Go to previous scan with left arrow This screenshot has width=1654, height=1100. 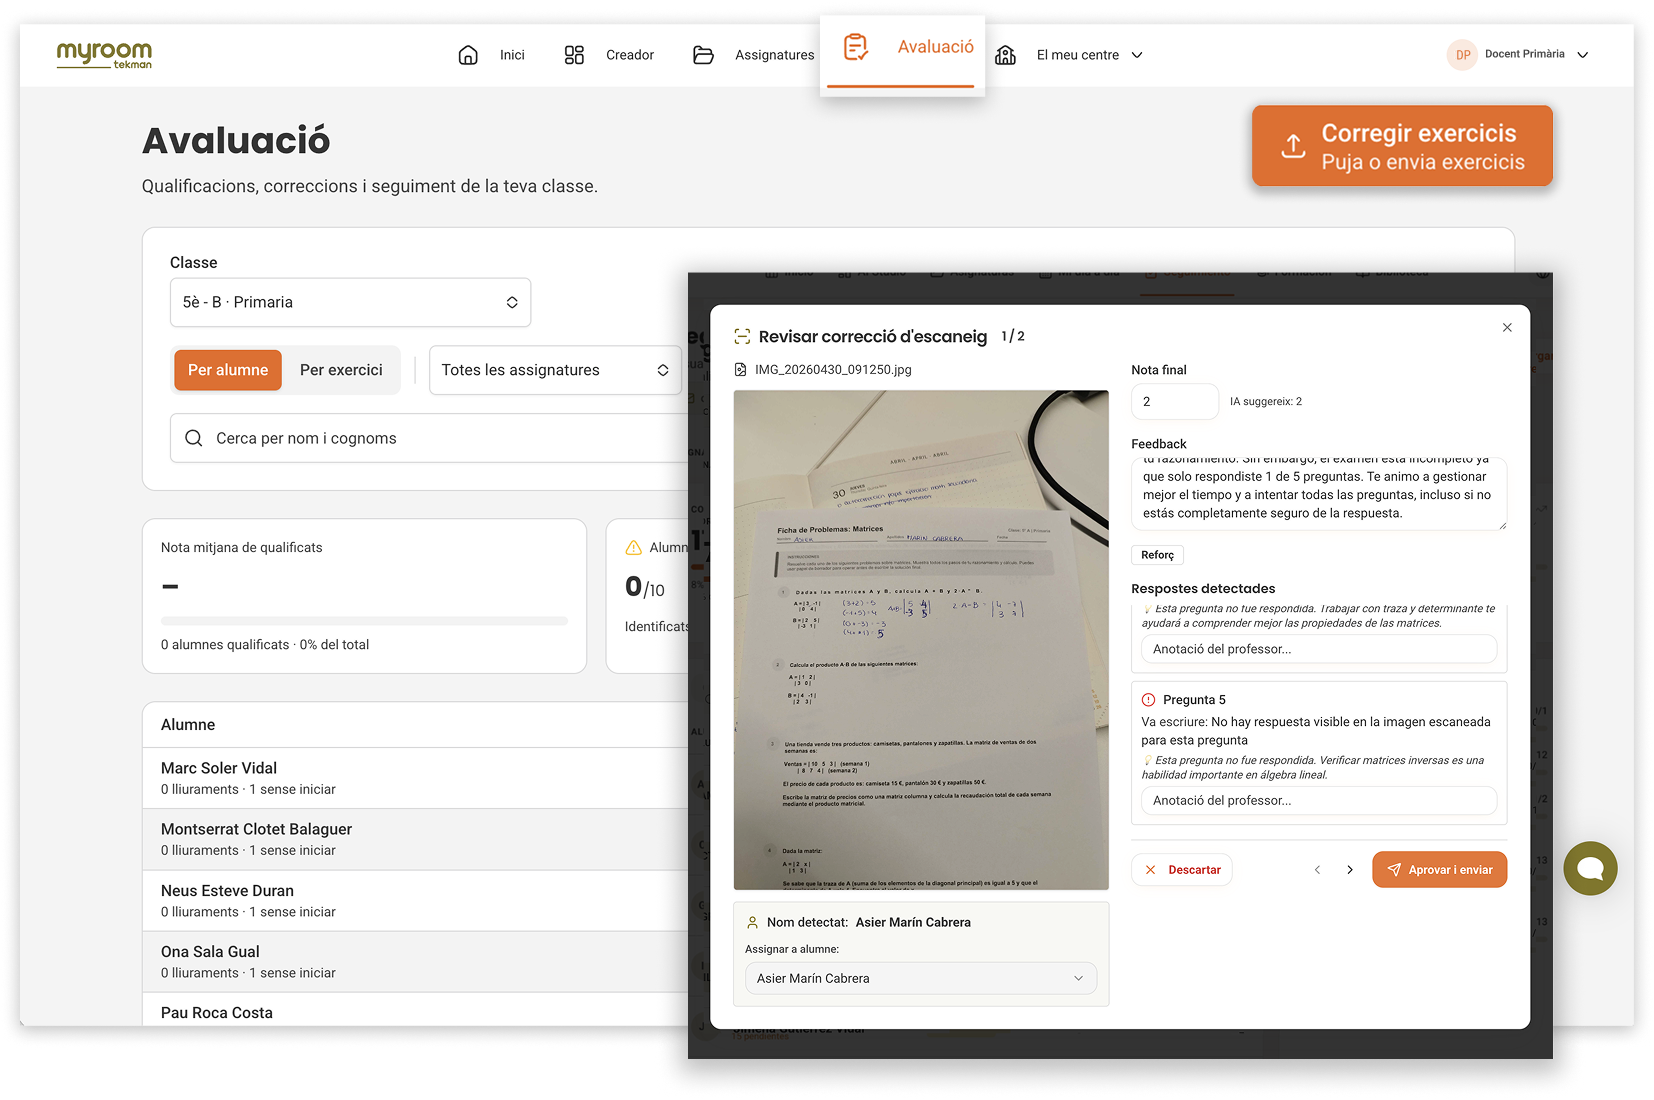pyautogui.click(x=1318, y=870)
